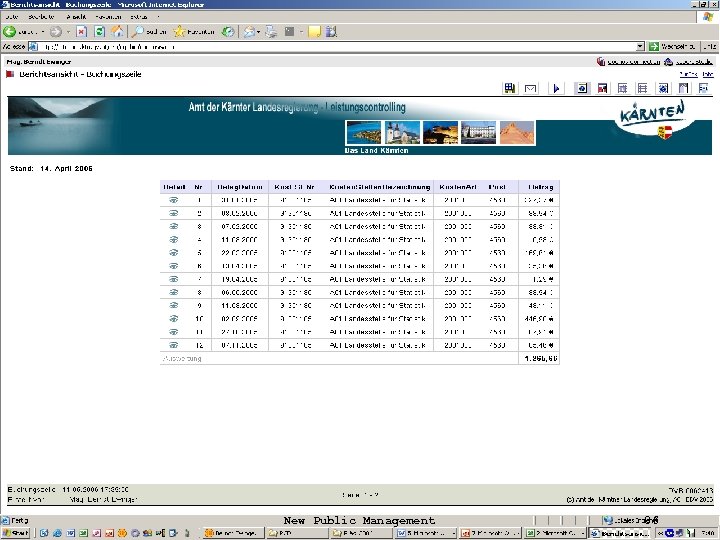The image size is (720, 540).
Task: Open detail eye icon for row 11
Action: (173, 332)
